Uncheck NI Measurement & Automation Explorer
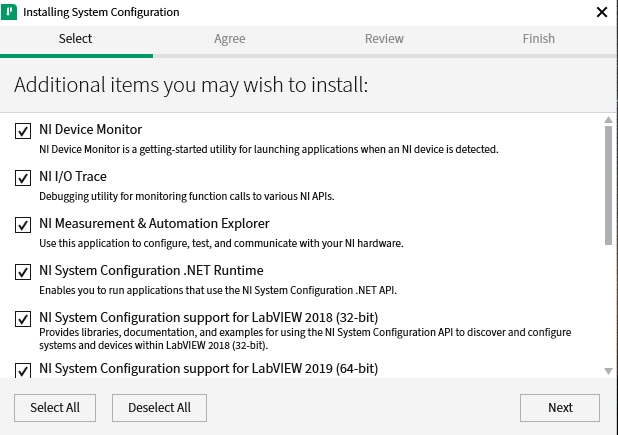 tap(23, 225)
